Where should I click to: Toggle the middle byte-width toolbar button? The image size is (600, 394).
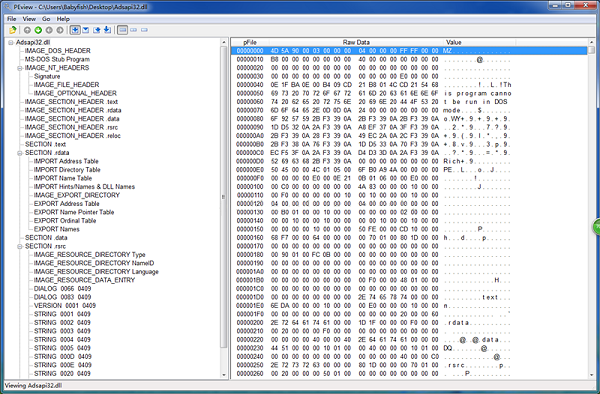[x=133, y=30]
